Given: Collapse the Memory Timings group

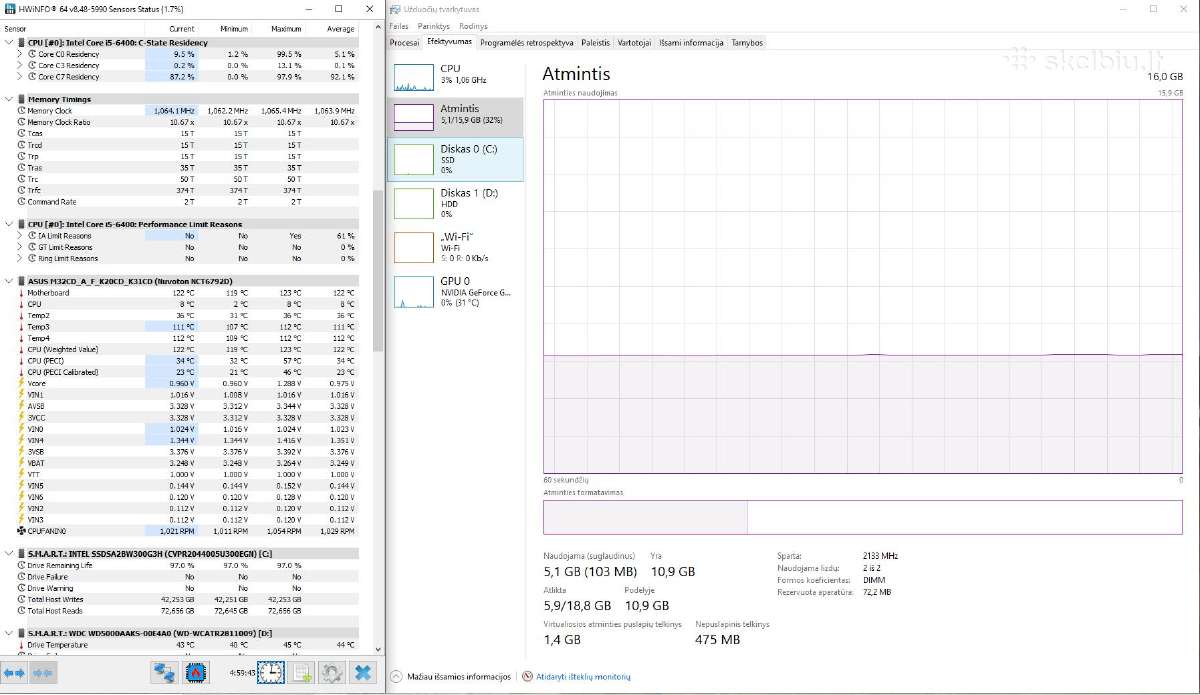Looking at the screenshot, I should (x=9, y=99).
